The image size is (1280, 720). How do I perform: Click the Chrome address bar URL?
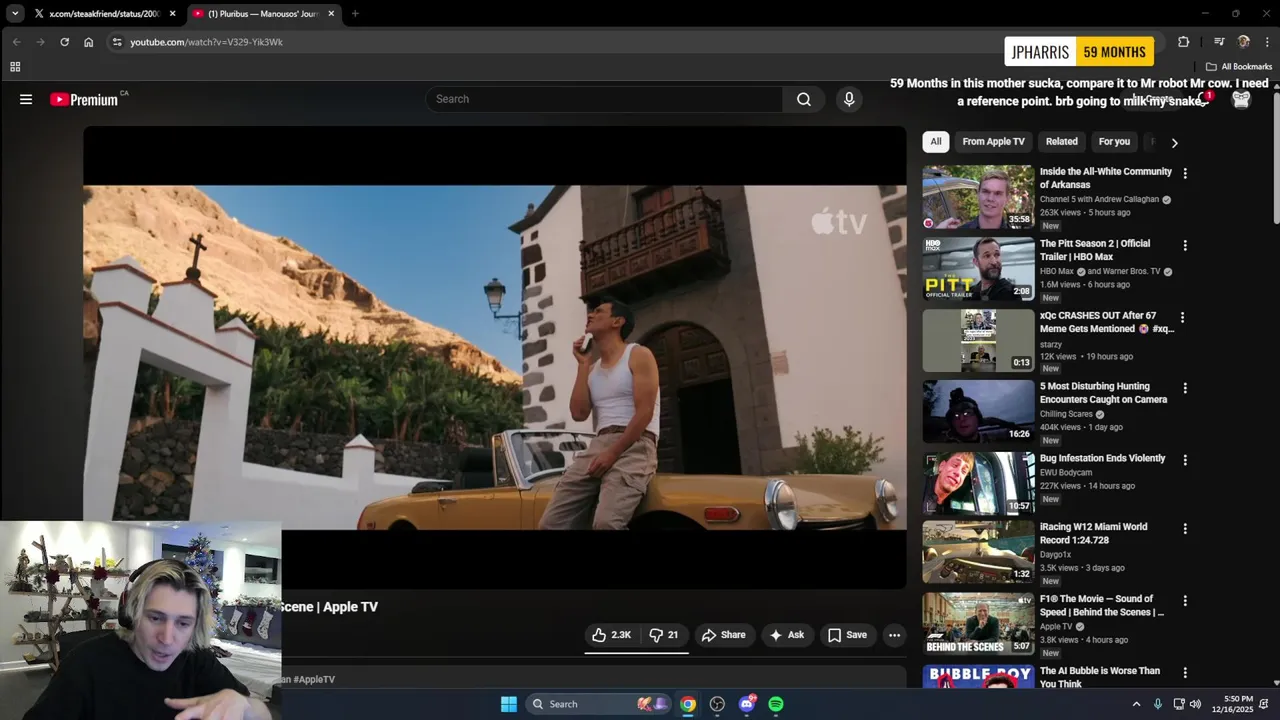point(206,42)
